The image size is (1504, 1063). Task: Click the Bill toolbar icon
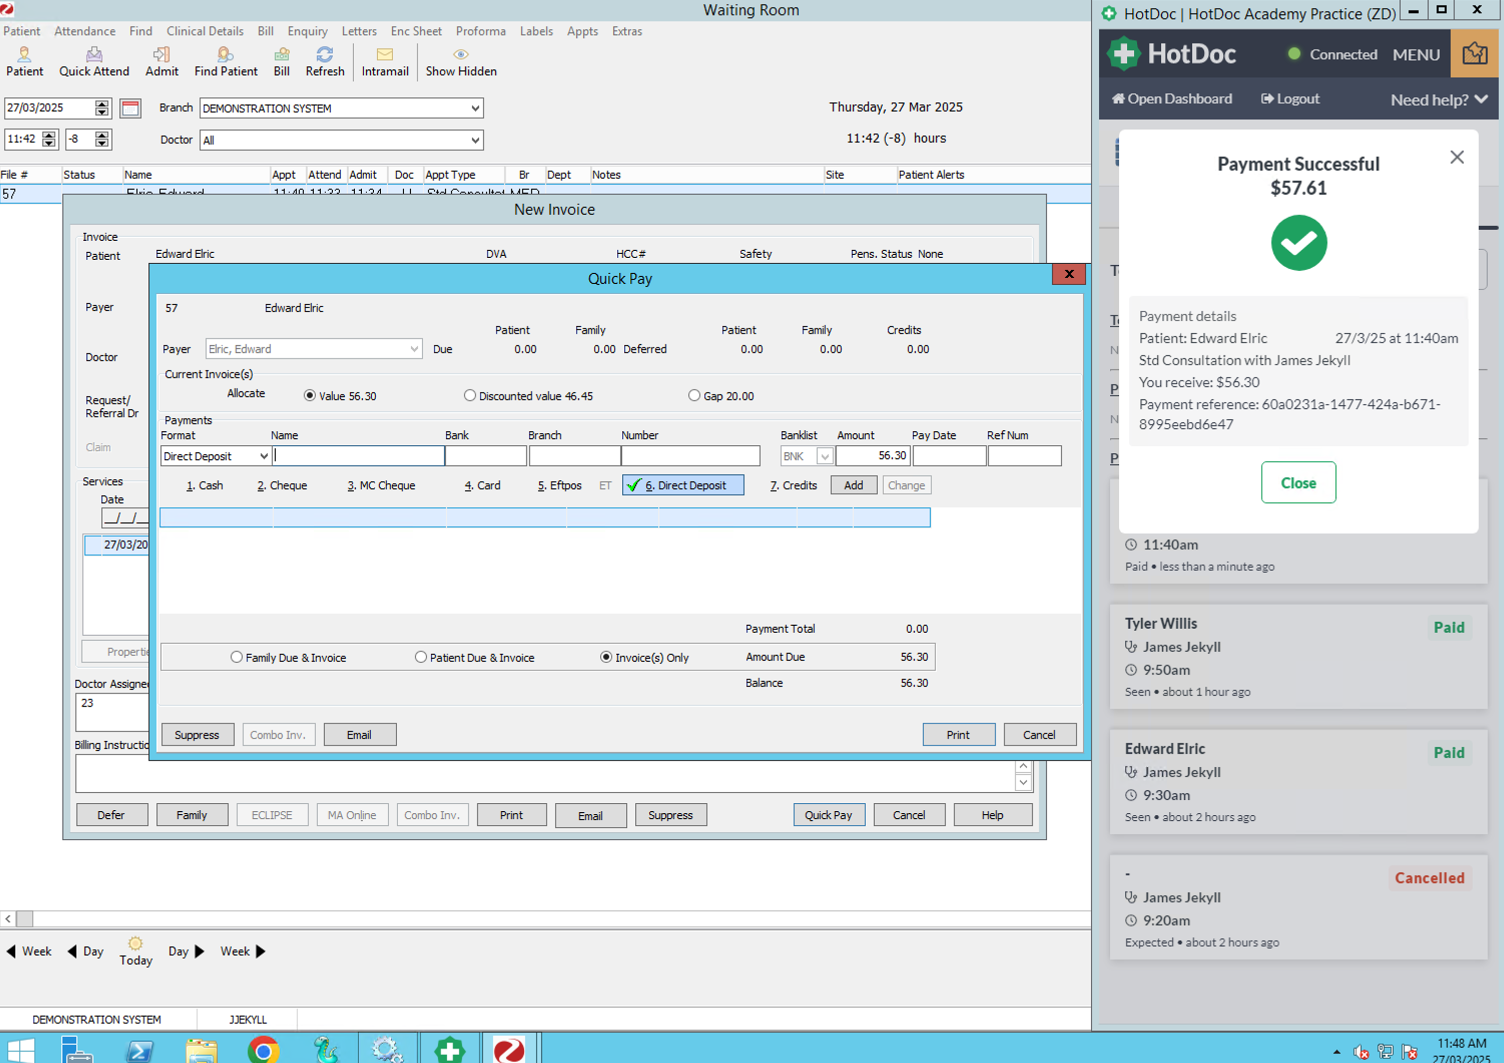point(282,61)
